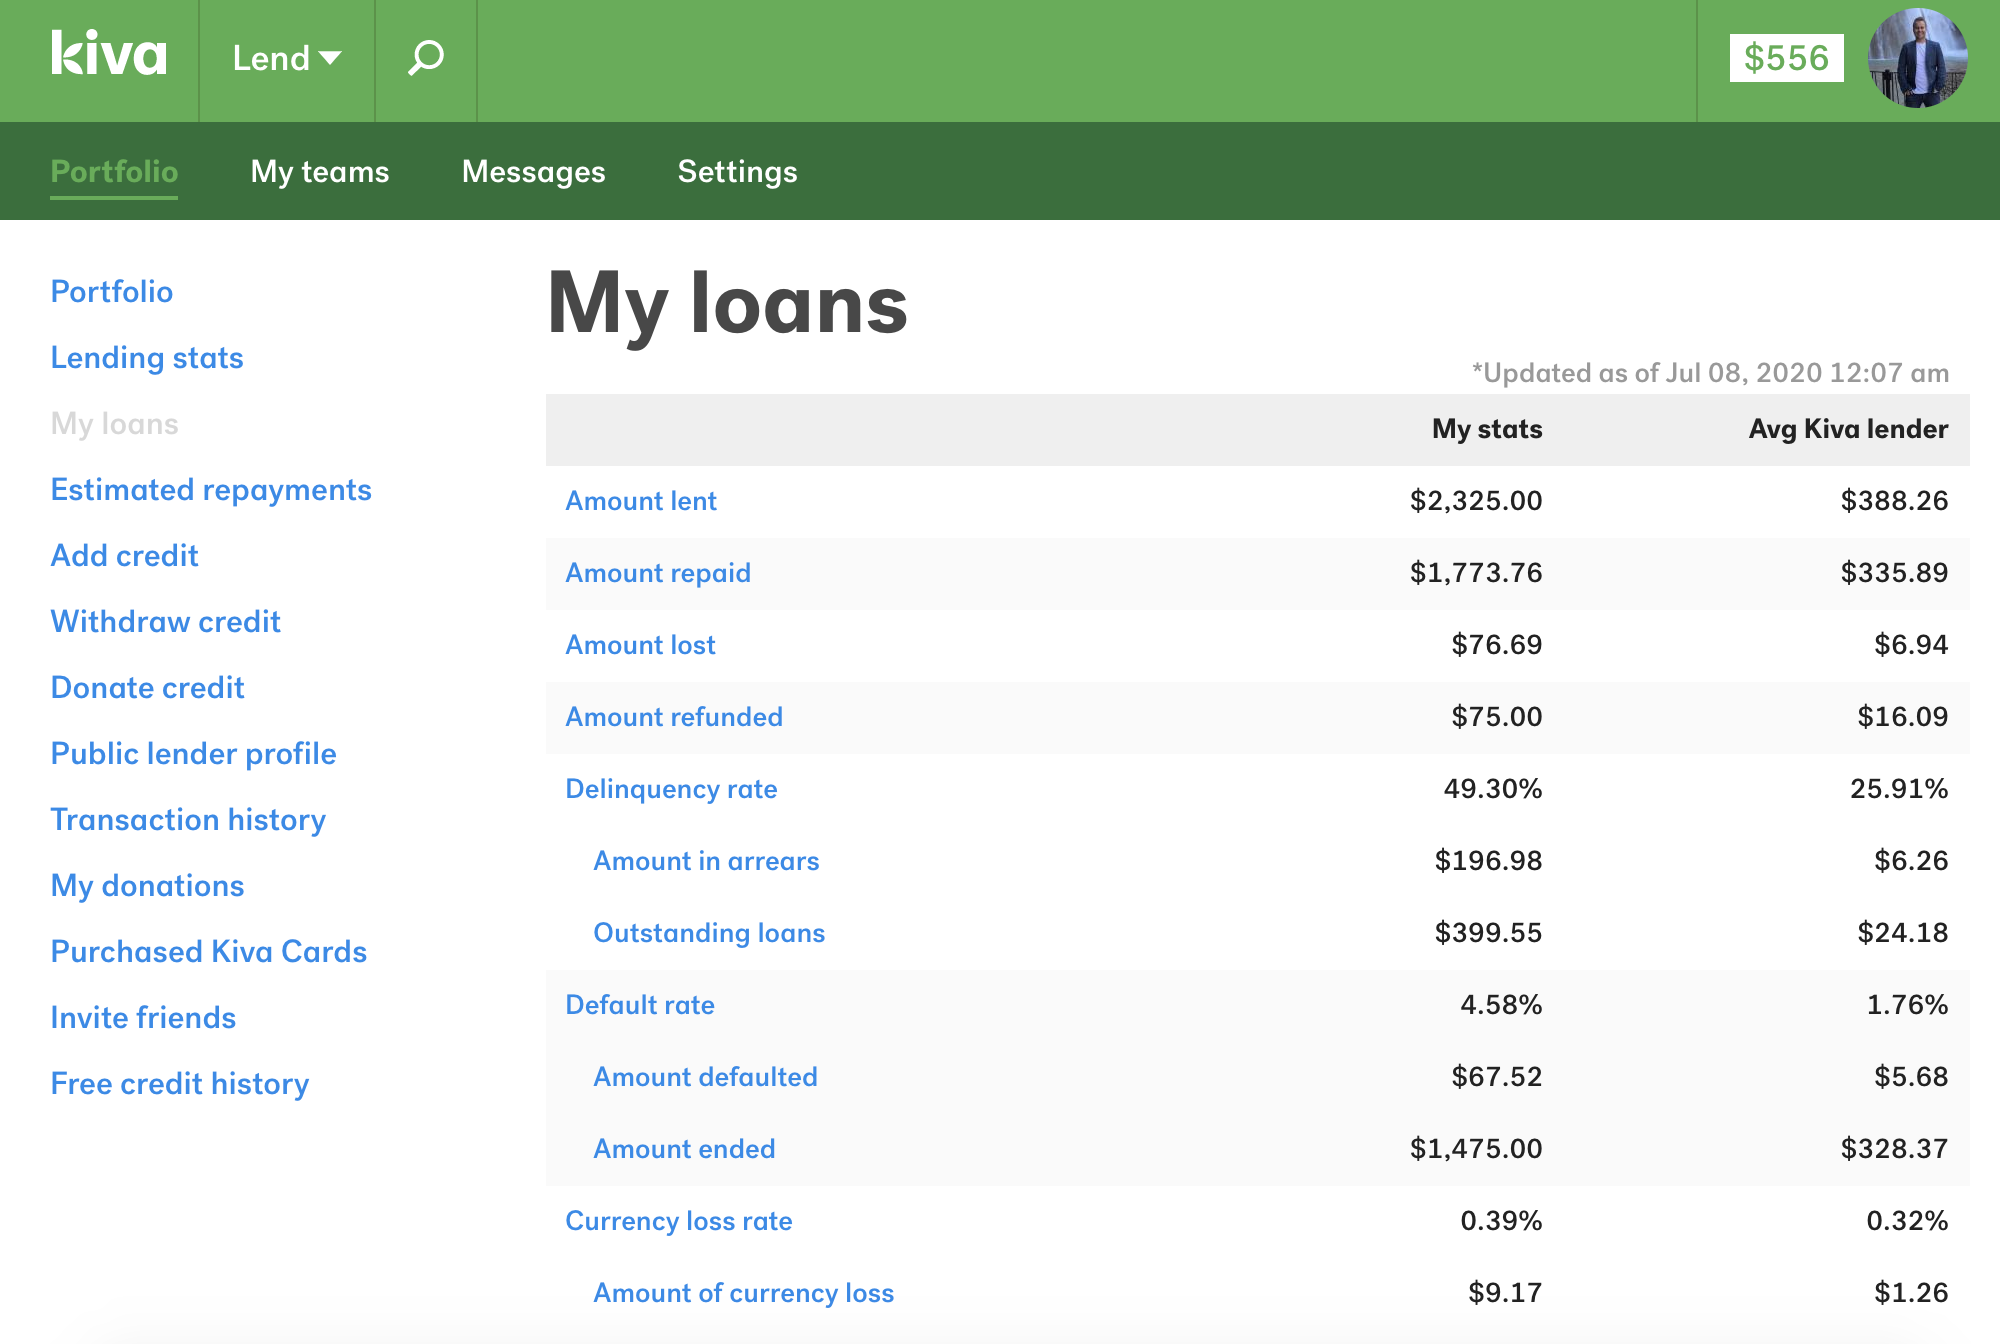Open the Amount in arrears breakdown
This screenshot has width=2000, height=1344.
(x=707, y=860)
